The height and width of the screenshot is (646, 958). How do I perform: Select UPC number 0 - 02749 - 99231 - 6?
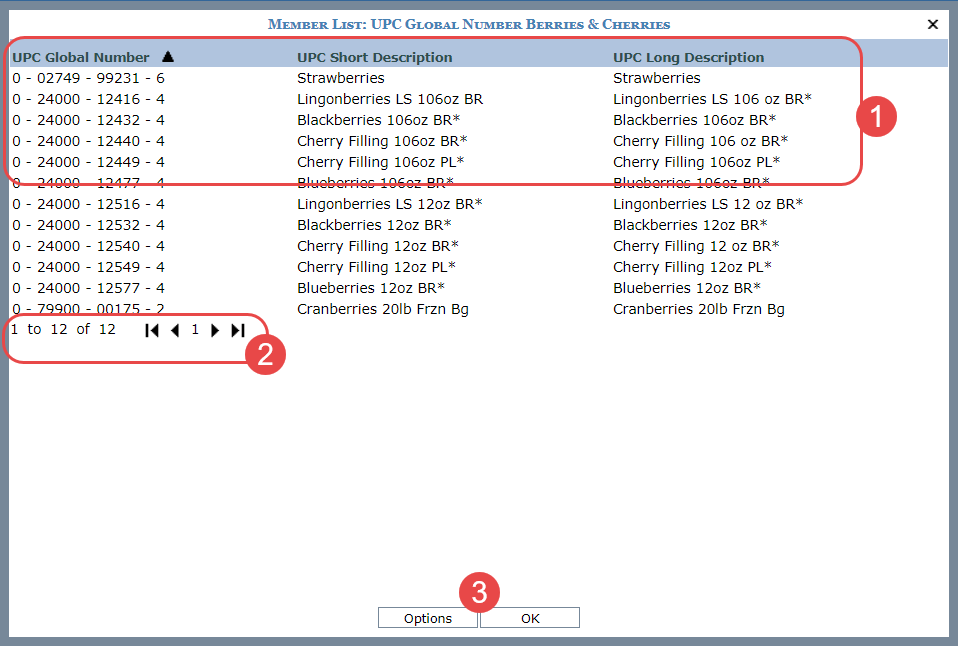tap(88, 78)
